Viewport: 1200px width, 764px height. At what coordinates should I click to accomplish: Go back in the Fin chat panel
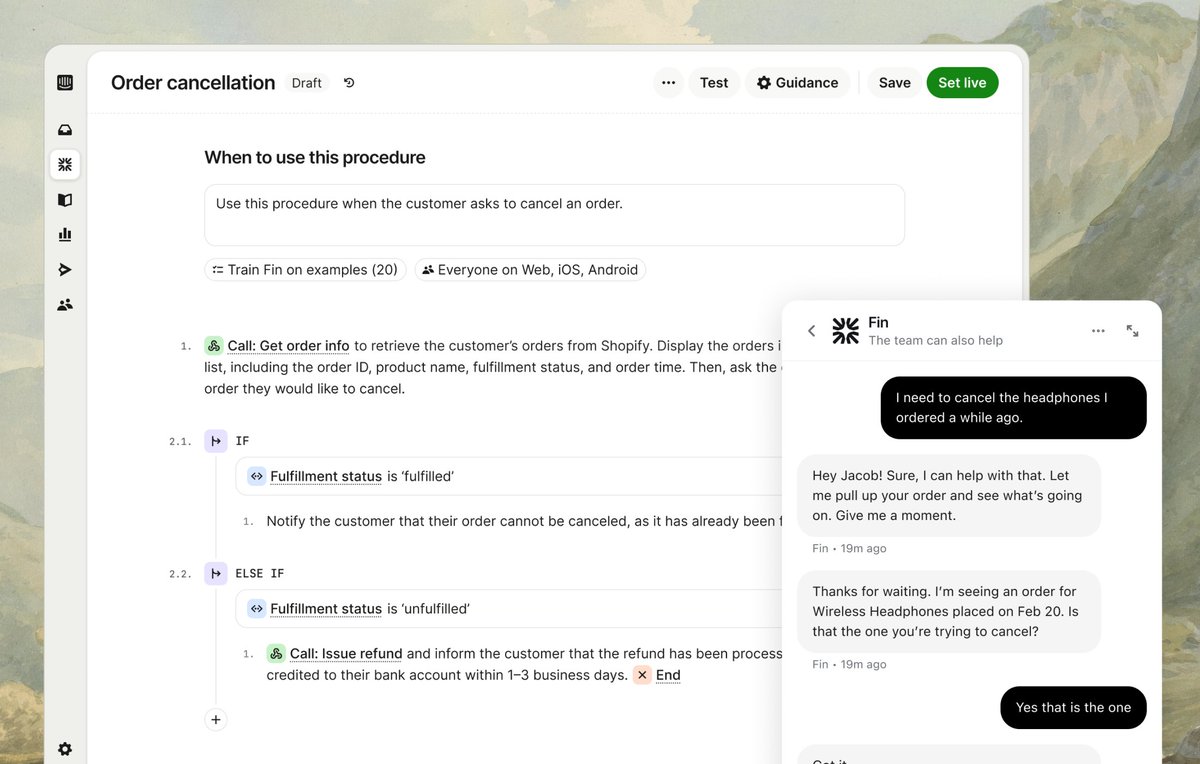point(811,331)
